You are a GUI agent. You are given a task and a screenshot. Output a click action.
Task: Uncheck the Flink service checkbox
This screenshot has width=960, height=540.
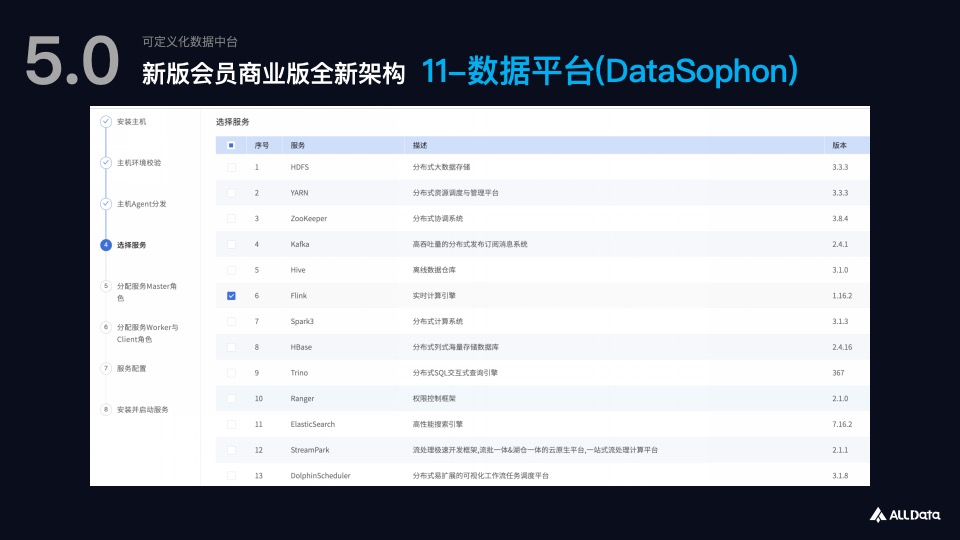coord(231,296)
